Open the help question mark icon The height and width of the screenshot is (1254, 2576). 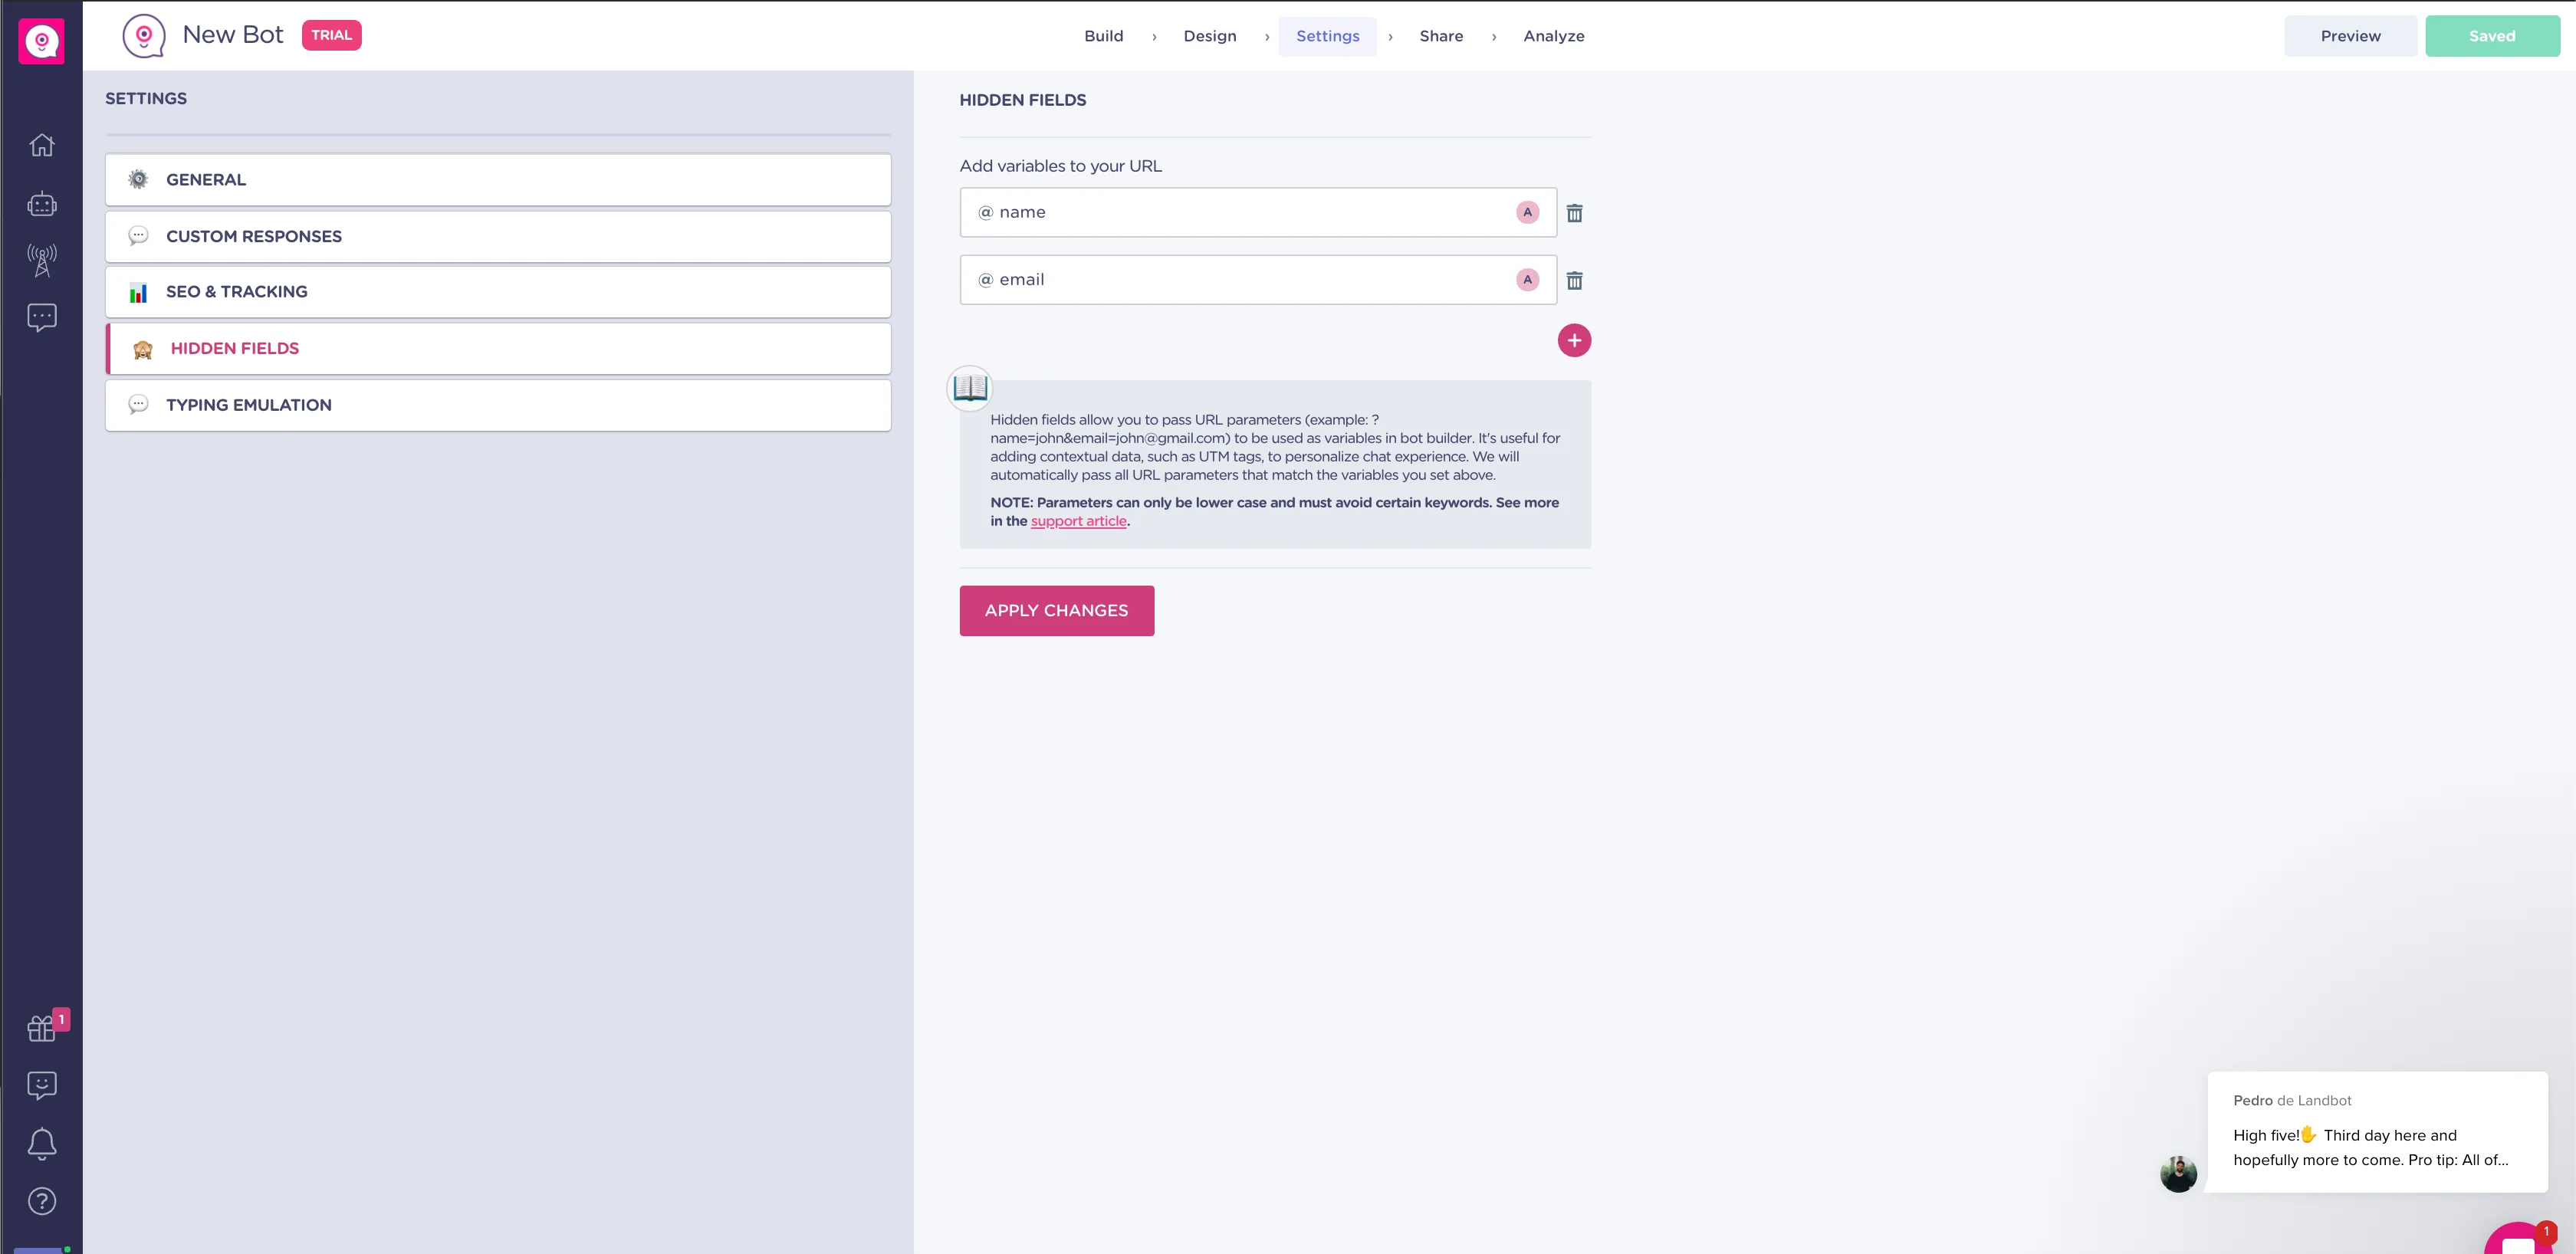(x=42, y=1201)
